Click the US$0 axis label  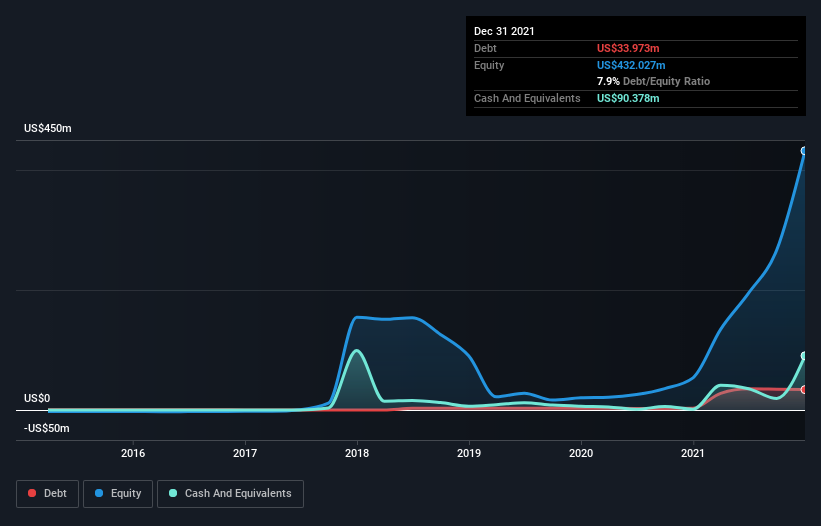pos(37,398)
